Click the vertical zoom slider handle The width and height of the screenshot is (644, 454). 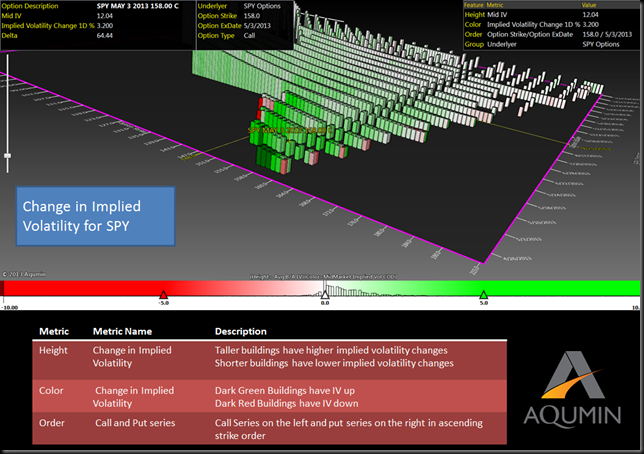[x=7, y=156]
